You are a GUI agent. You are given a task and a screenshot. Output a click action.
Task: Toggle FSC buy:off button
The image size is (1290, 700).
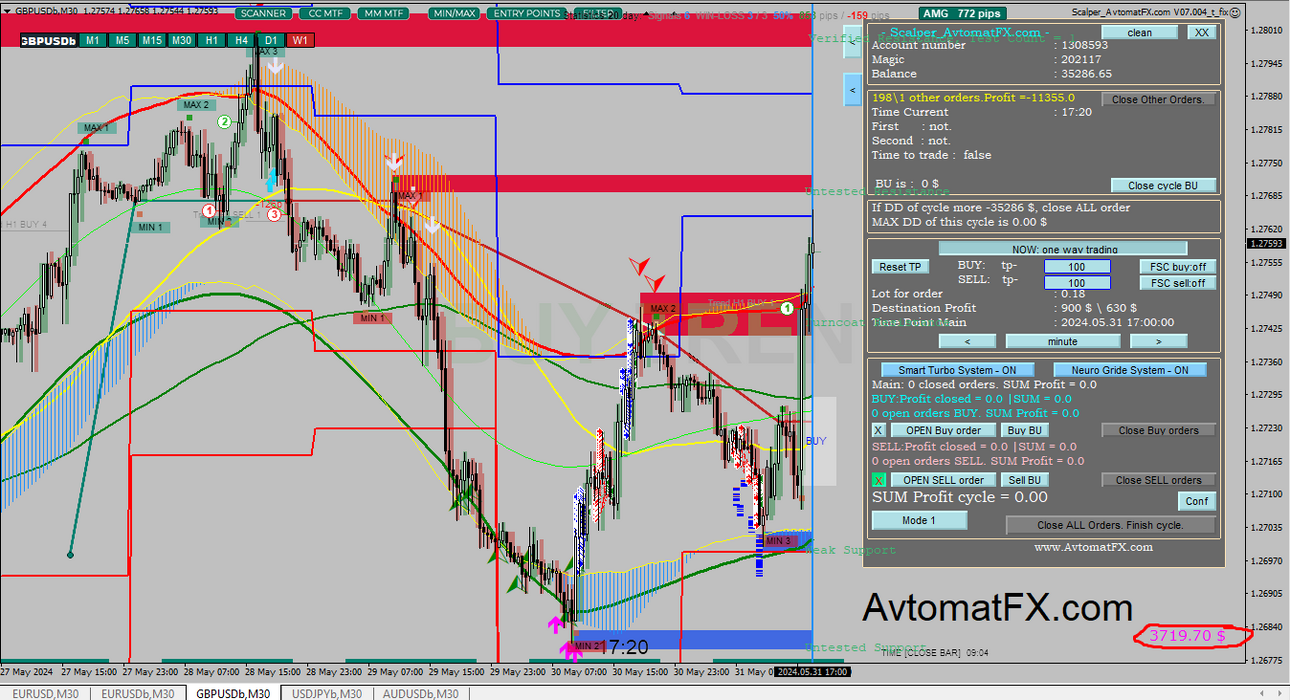[1178, 266]
